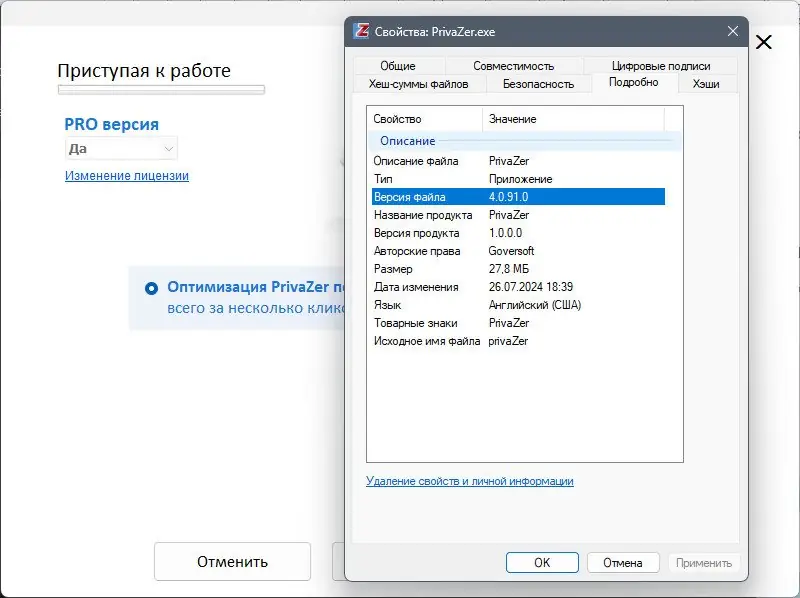The height and width of the screenshot is (598, 800).
Task: Confirm the Properties dialog with OK
Action: click(x=542, y=562)
